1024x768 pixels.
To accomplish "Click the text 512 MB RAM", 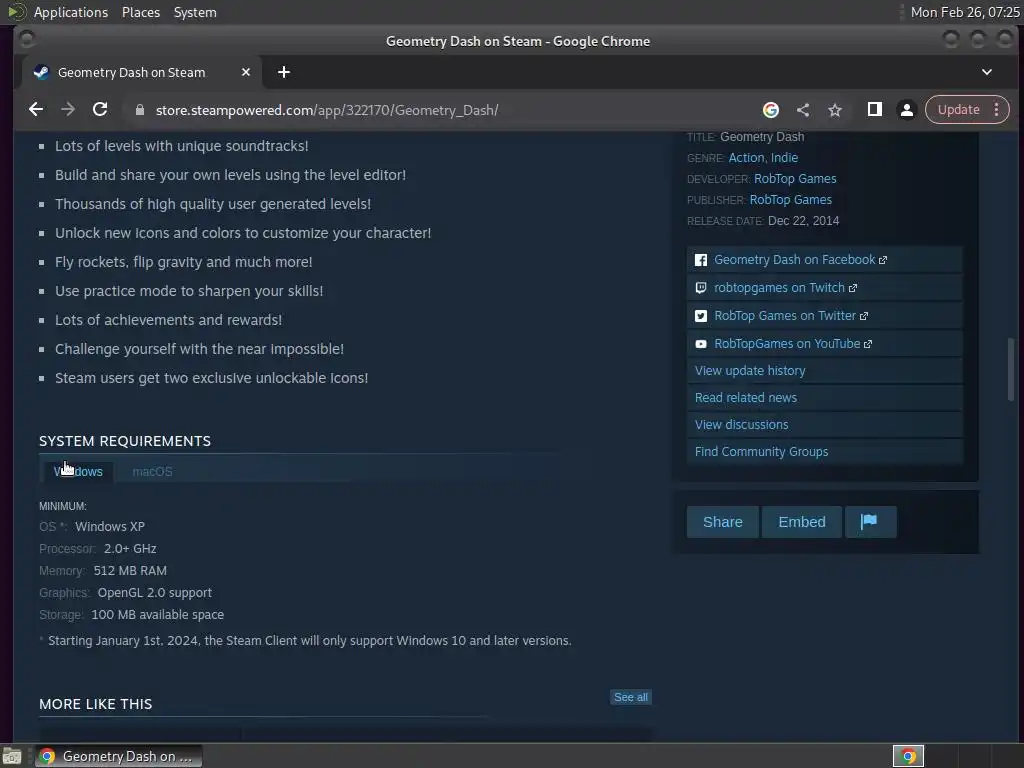I will coord(130,571).
